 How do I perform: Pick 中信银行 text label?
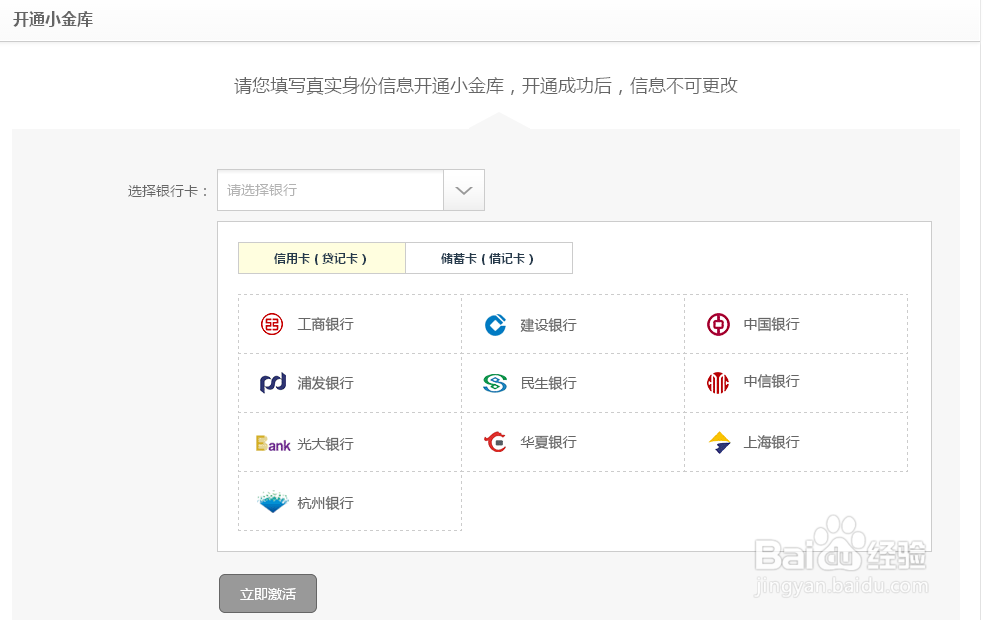771,382
